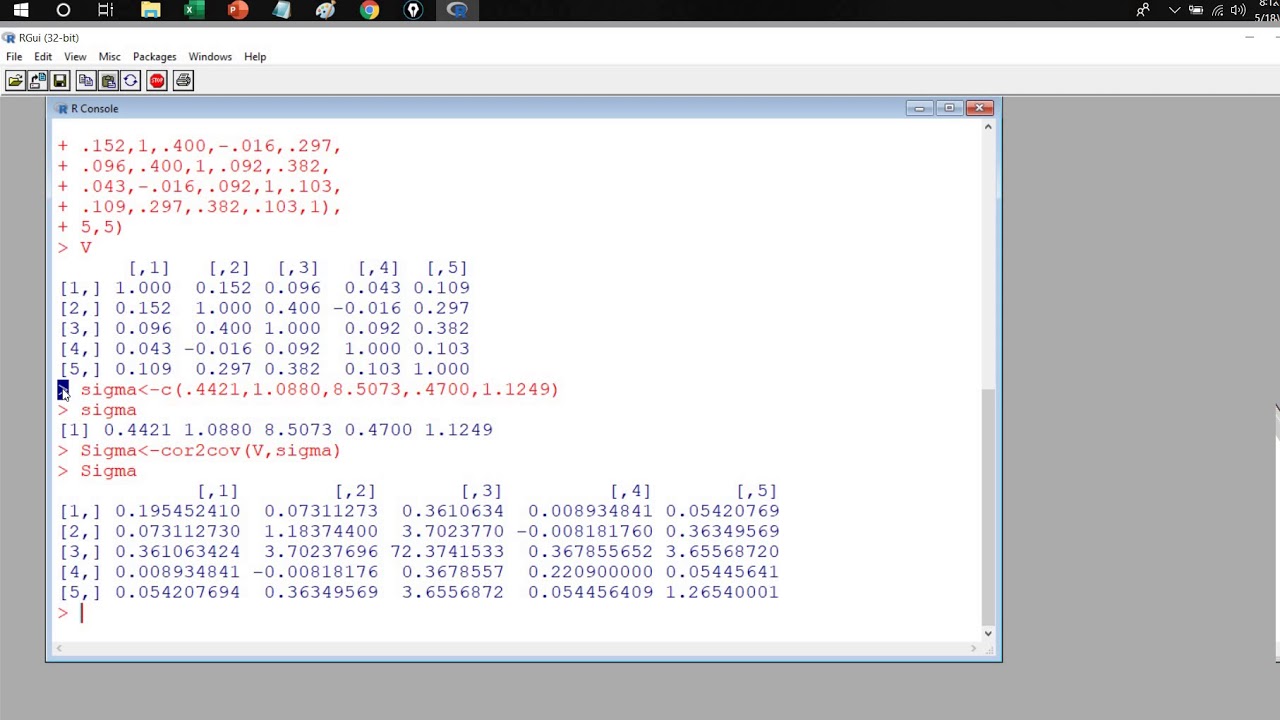
Task: Click the R logo in the R Console title bar
Action: coord(62,108)
